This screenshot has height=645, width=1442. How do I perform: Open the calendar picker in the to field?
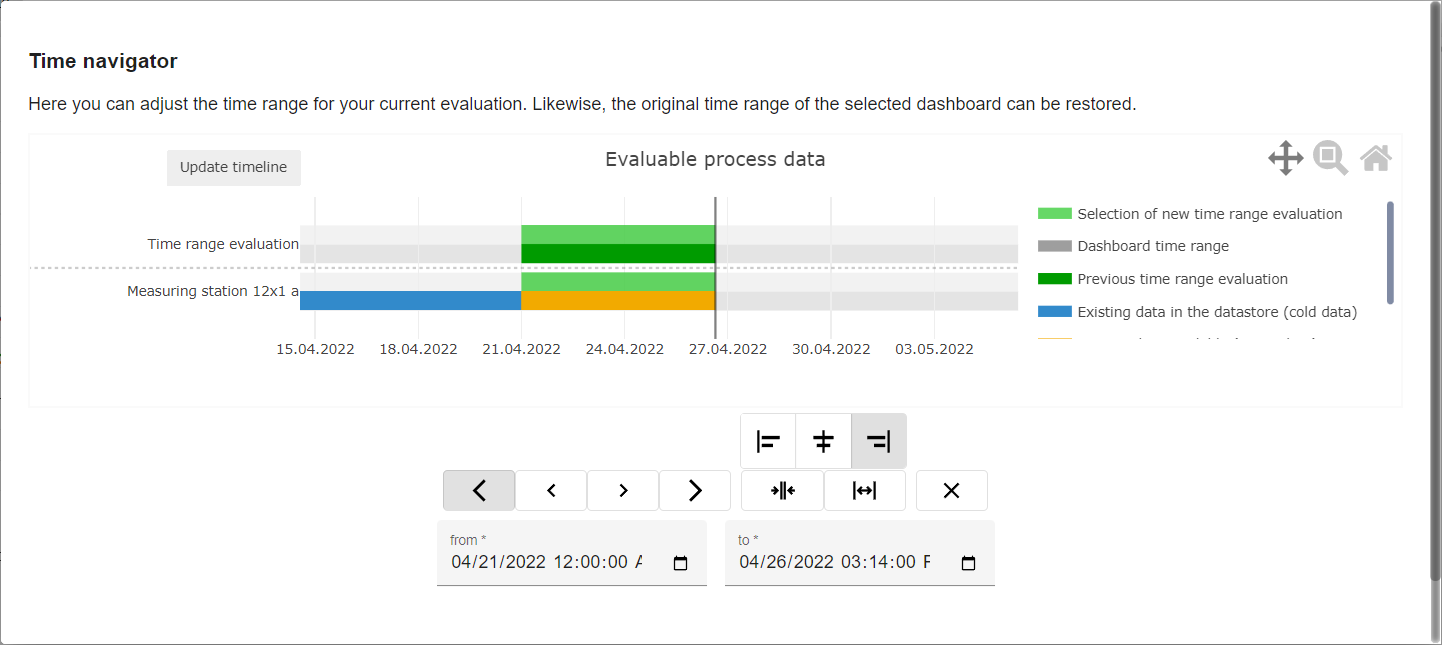(x=968, y=563)
